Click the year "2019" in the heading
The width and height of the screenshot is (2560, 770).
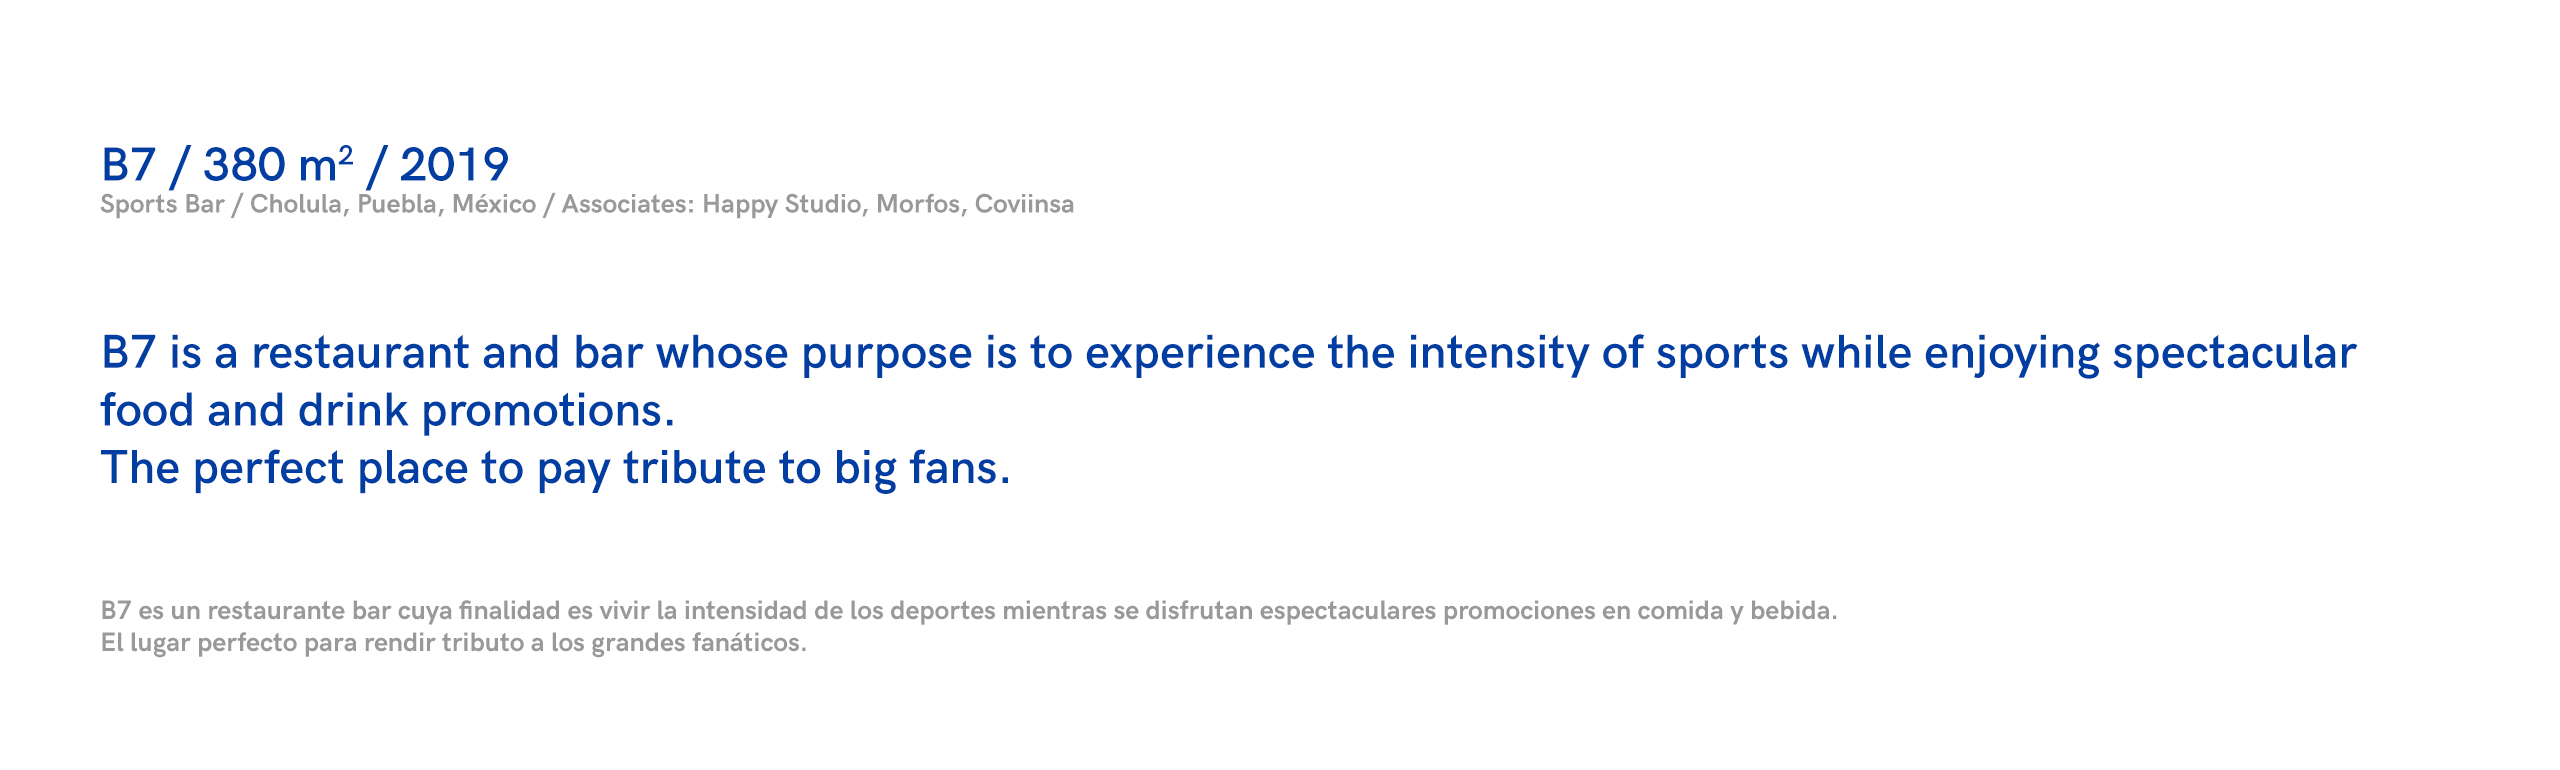[454, 165]
